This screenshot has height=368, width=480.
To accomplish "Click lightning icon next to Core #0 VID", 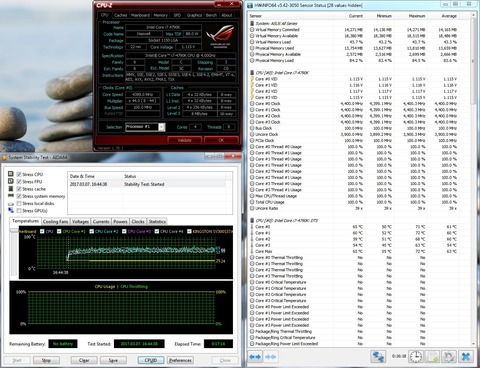I will 252,79.
